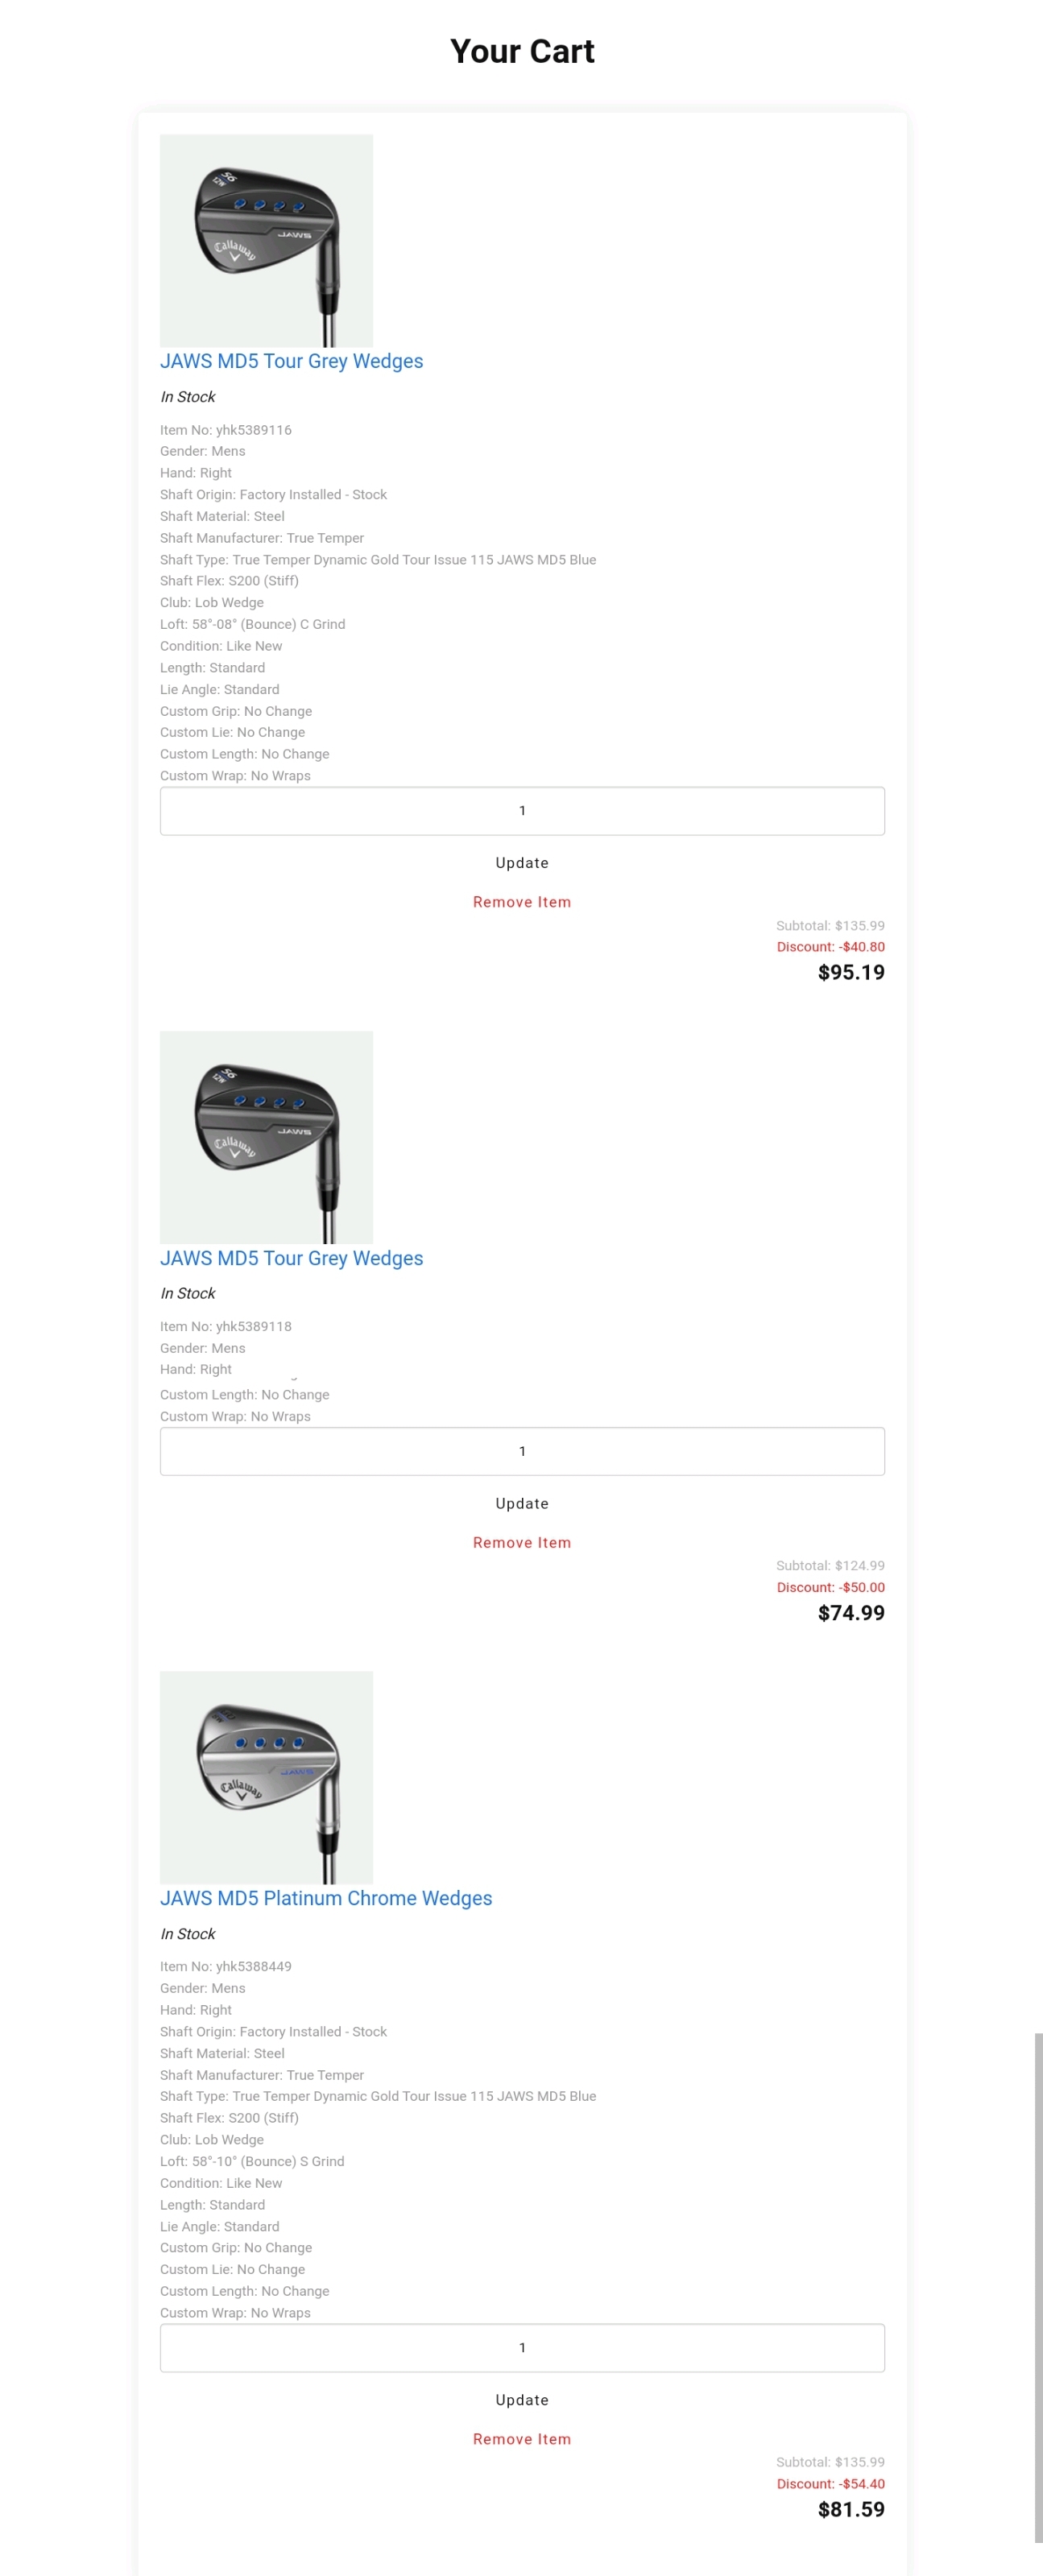The height and width of the screenshot is (2576, 1043).
Task: Open the first JAWS MD5 Tour Grey product image
Action: (266, 240)
